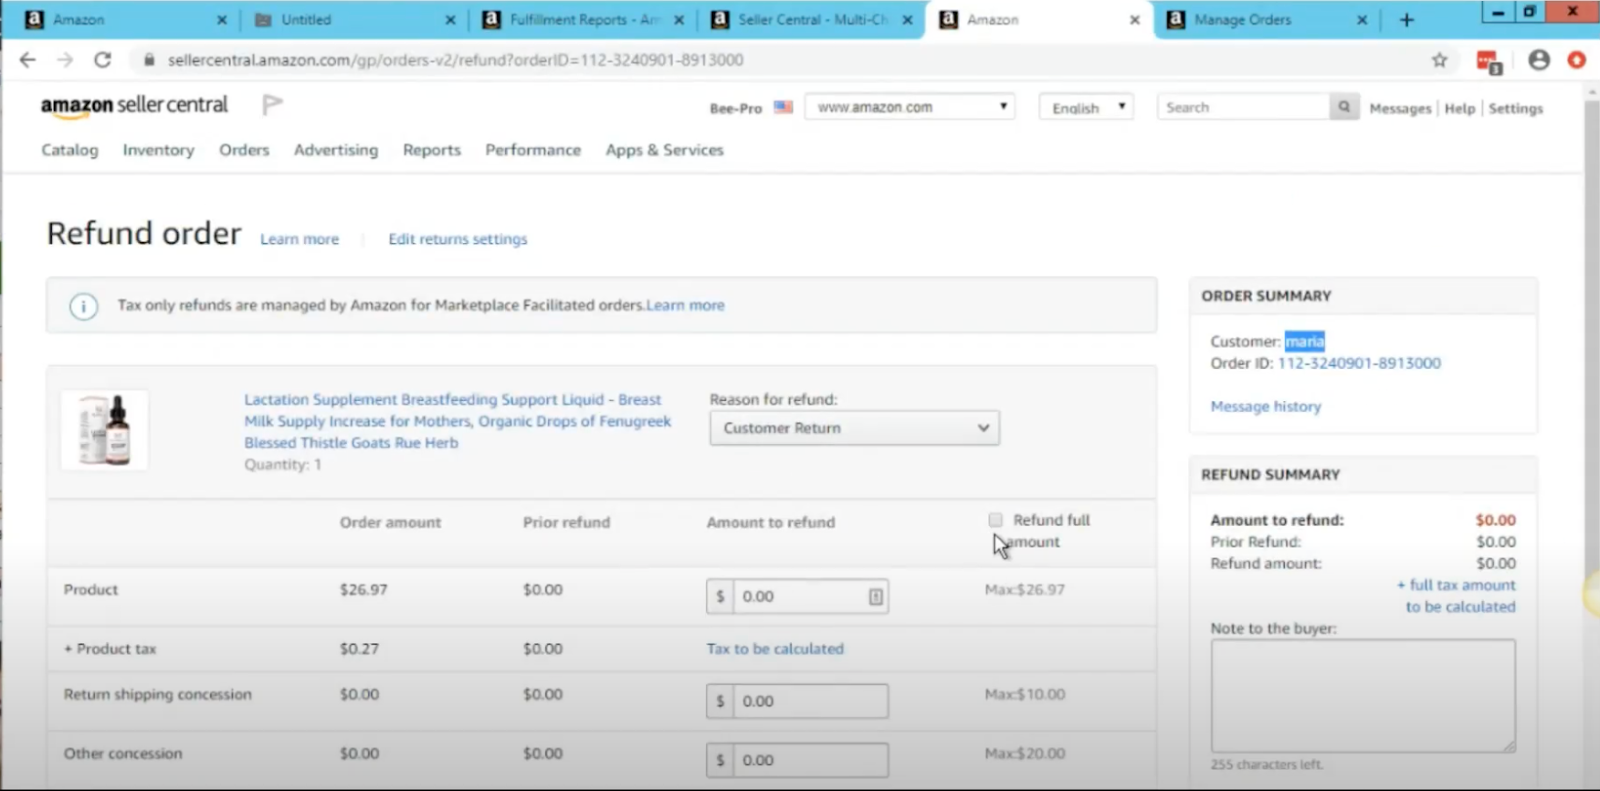Click the Note to the buyer textbox
This screenshot has width=1600, height=791.
(1363, 696)
